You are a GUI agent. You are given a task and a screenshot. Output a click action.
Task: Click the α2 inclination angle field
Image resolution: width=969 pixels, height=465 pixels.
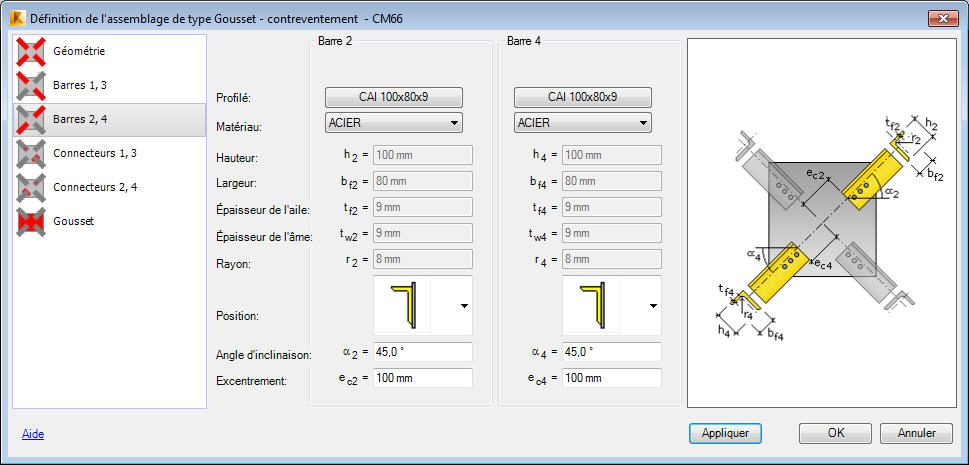coord(423,352)
